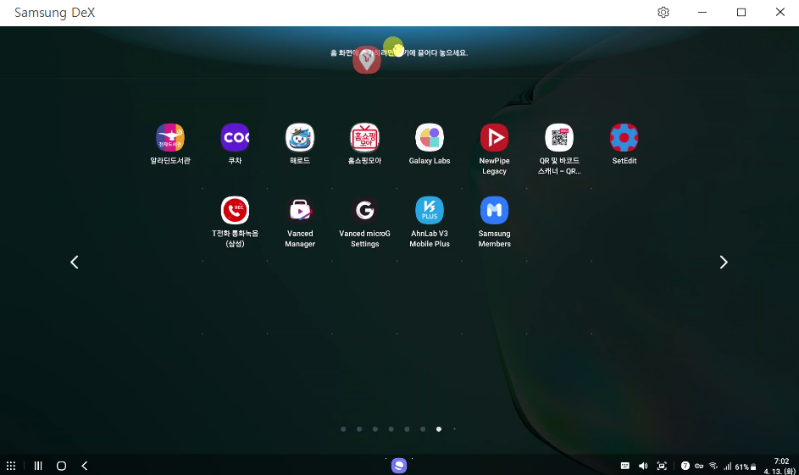Image resolution: width=799 pixels, height=475 pixels.
Task: Open Vanced microG Settings
Action: pyautogui.click(x=364, y=210)
